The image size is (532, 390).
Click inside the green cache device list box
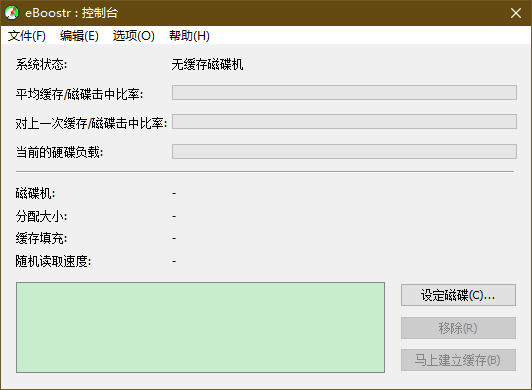click(x=200, y=328)
